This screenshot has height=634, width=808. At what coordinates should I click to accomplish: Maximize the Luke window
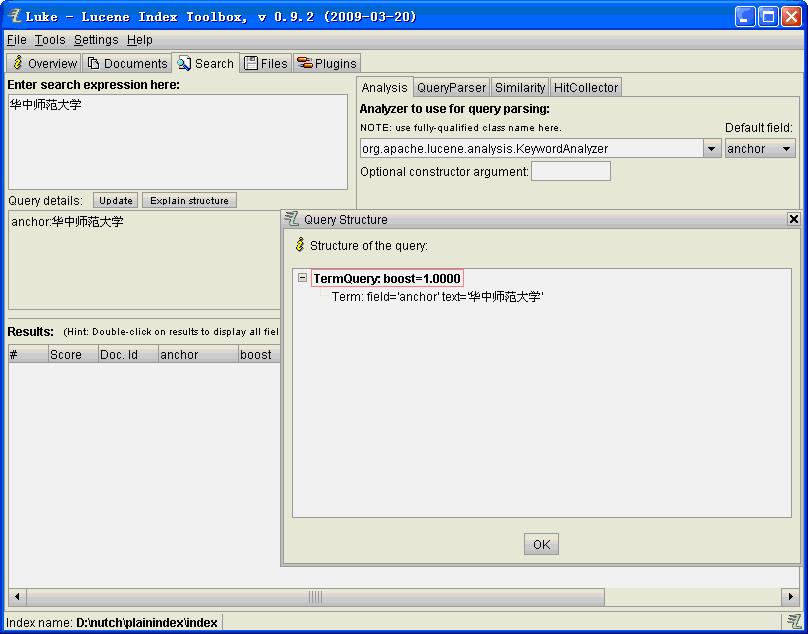coord(768,16)
